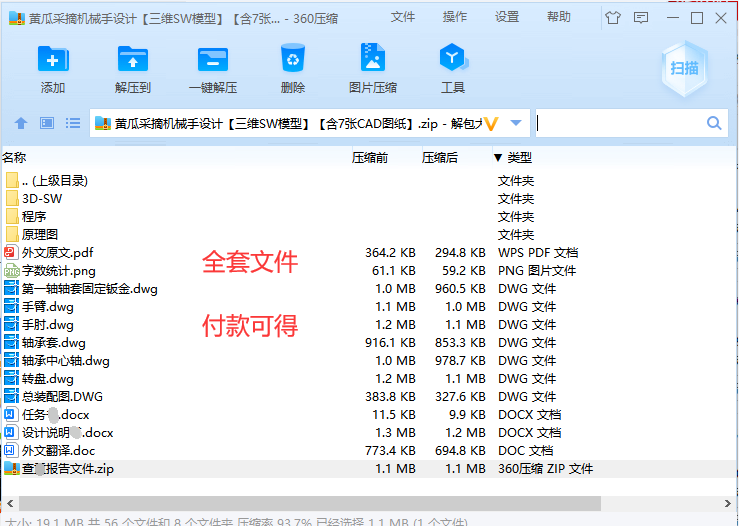The image size is (739, 526).
Task: Click the 解压到 (Extract to) icon
Action: pos(132,59)
